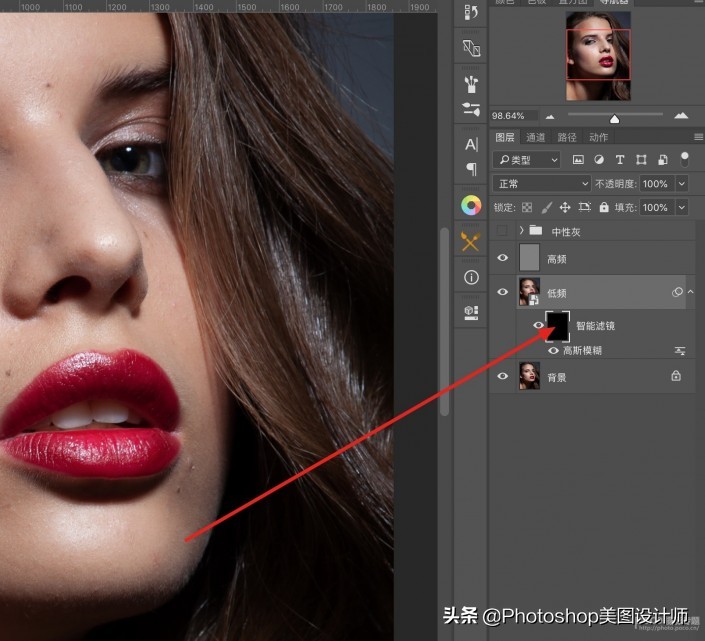Click the lock position (move) icon
The height and width of the screenshot is (641, 705).
point(565,208)
